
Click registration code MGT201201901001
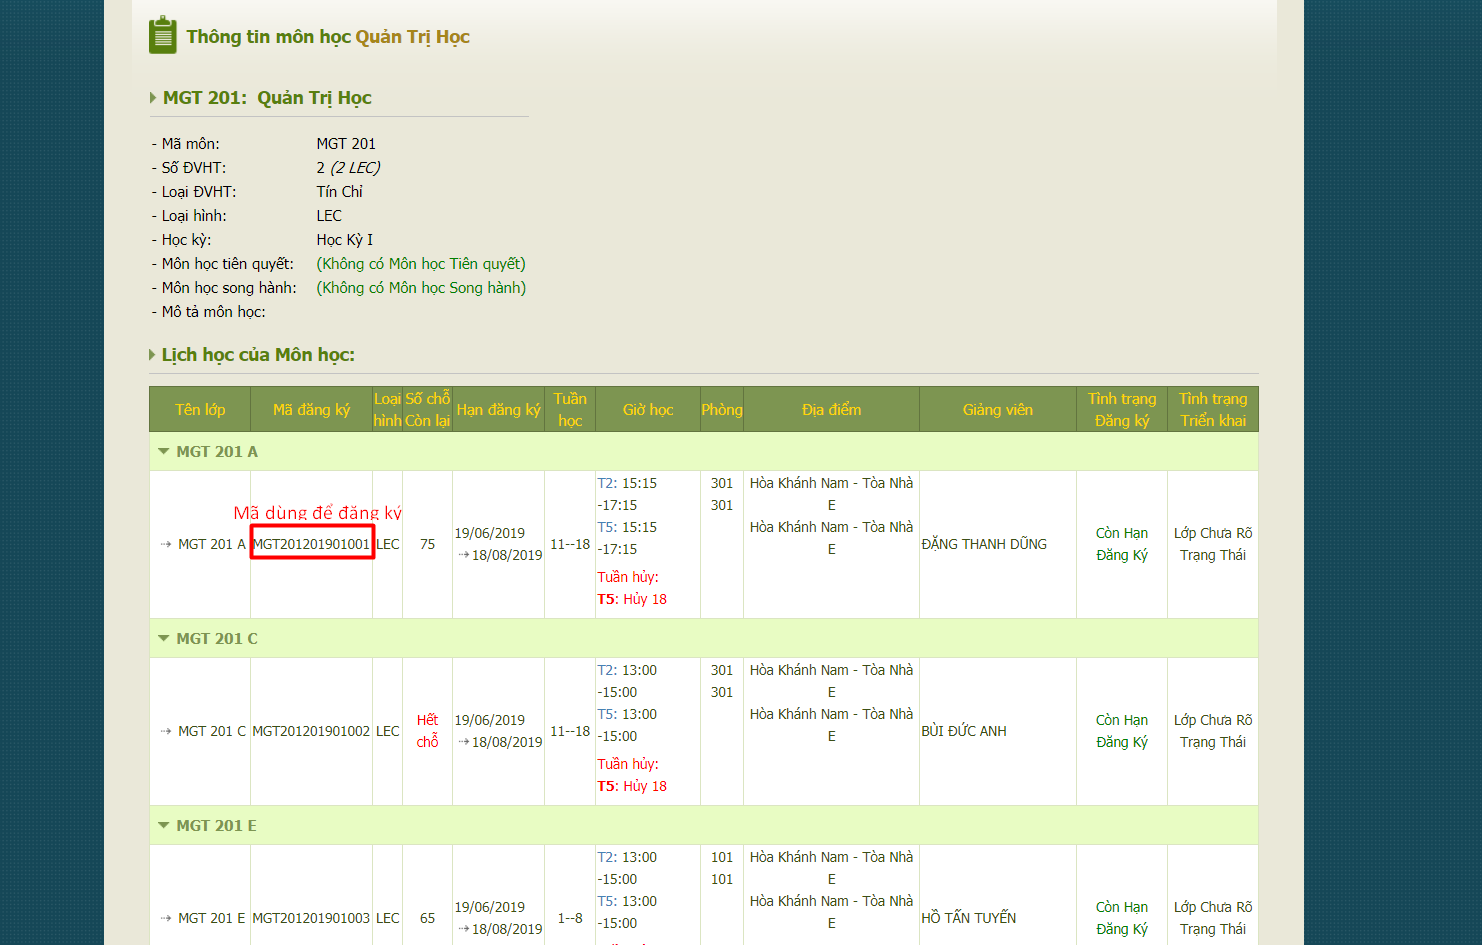click(x=311, y=544)
